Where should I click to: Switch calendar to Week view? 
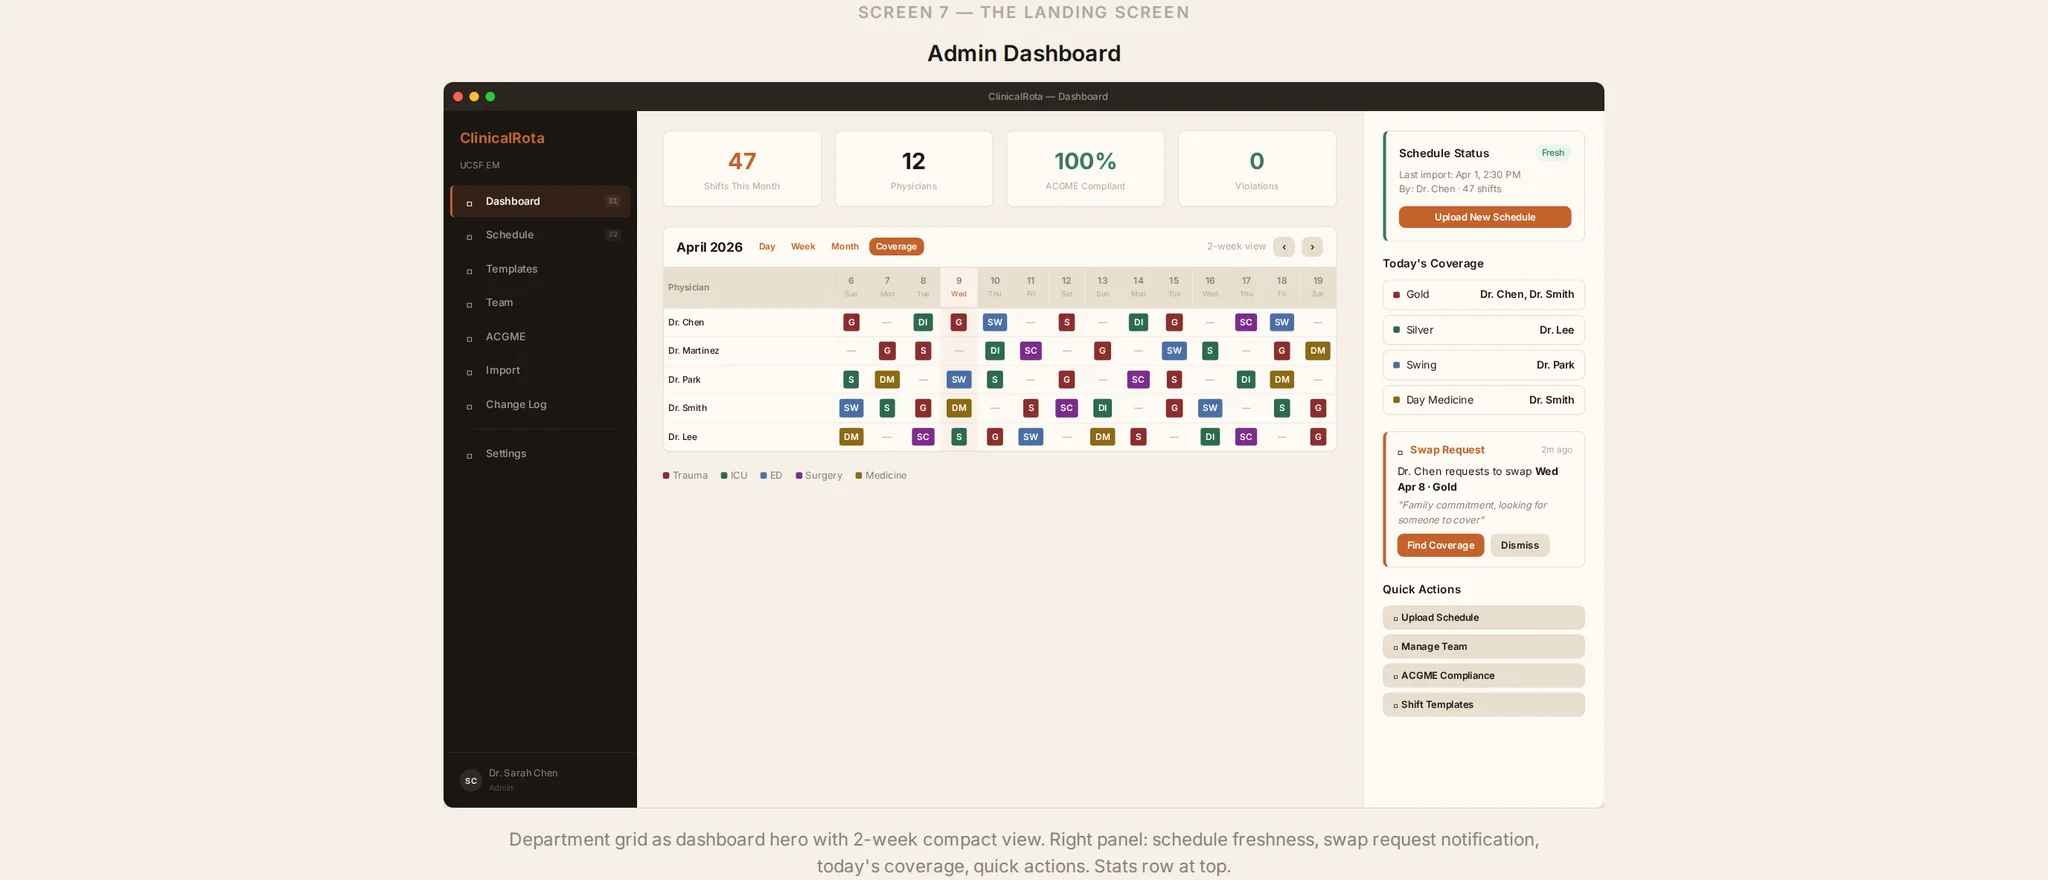point(803,247)
